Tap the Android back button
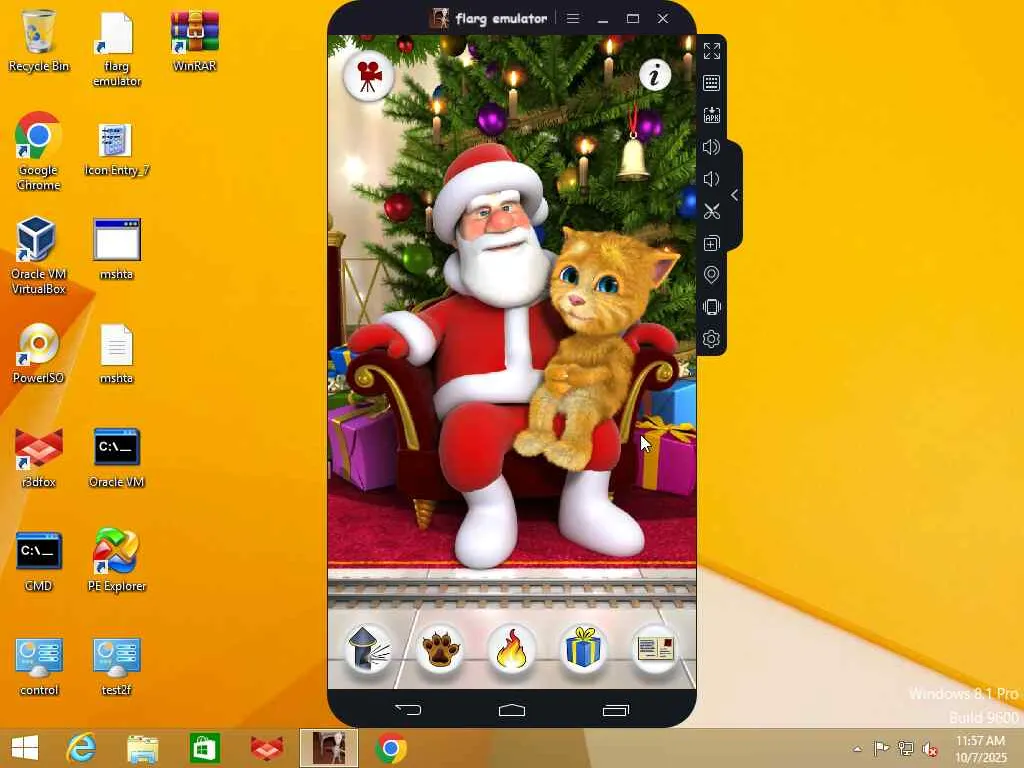This screenshot has width=1024, height=768. (409, 709)
